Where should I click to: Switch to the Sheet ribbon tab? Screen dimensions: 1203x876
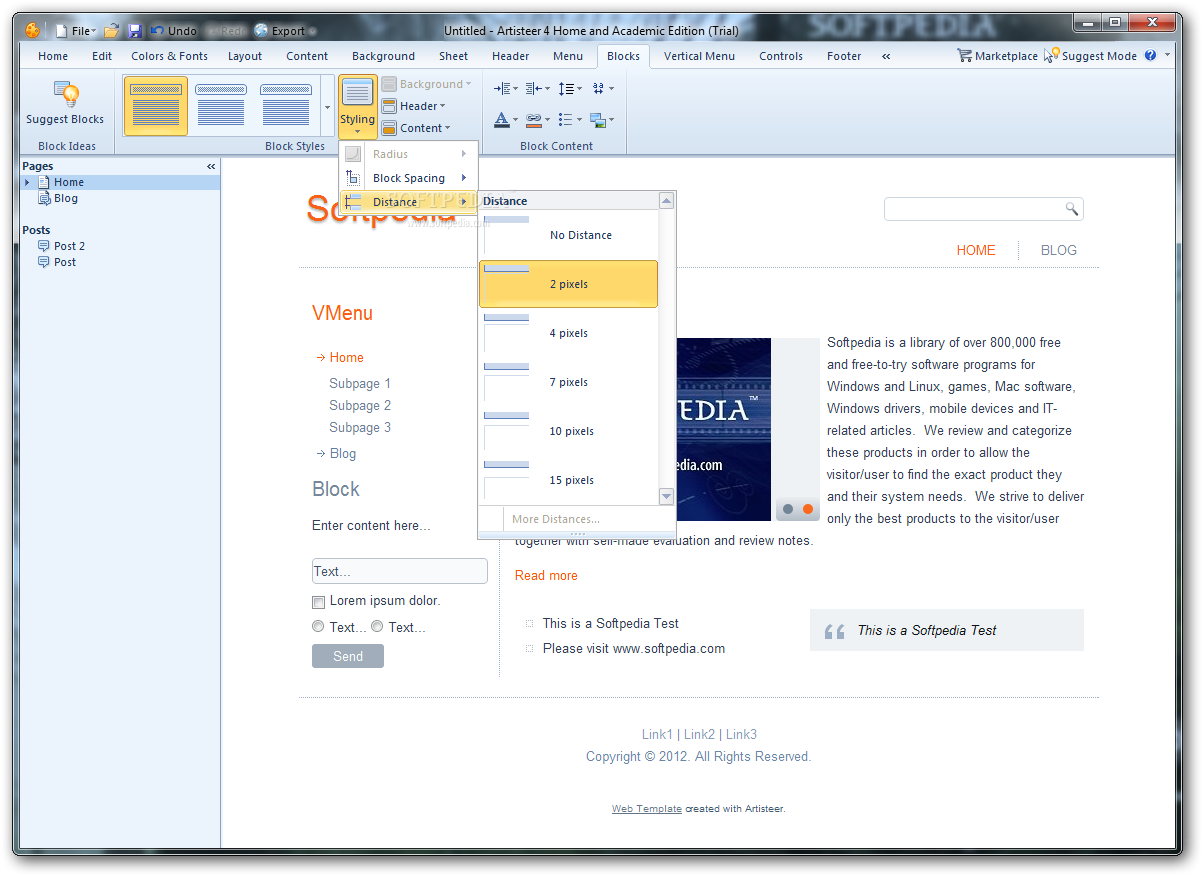click(453, 56)
